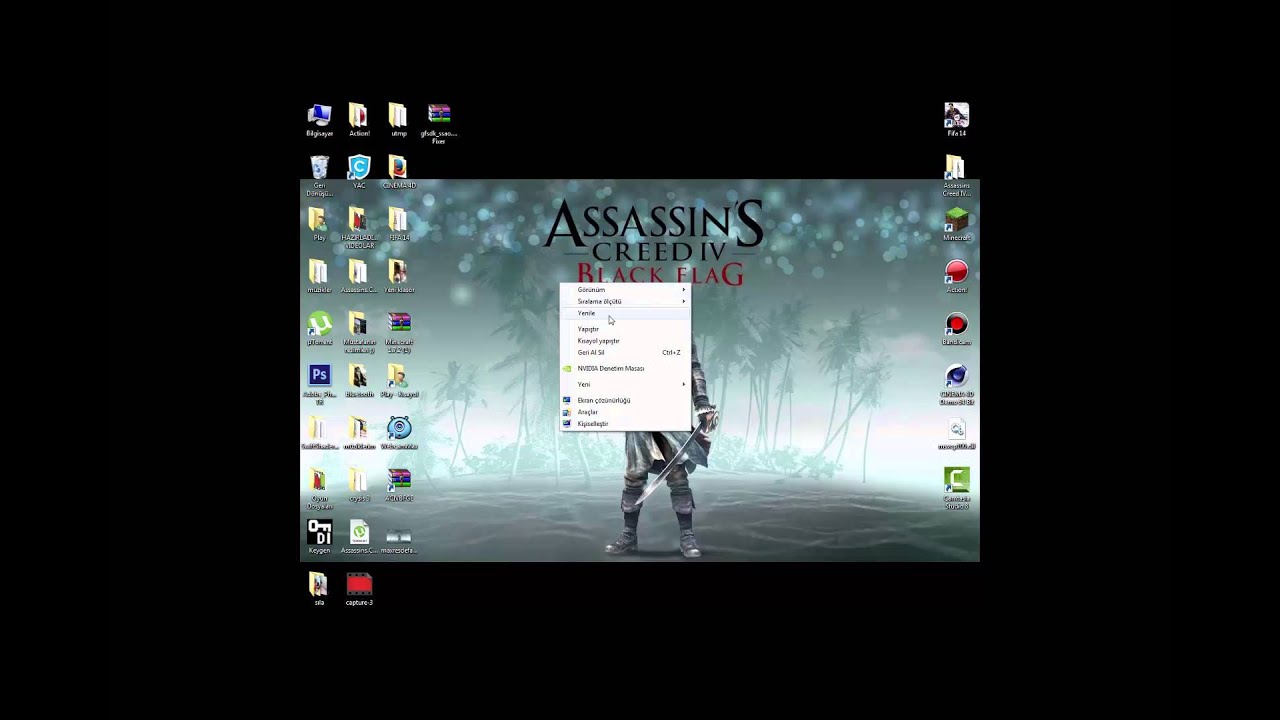Expand the Yeni submenu
The height and width of the screenshot is (720, 1280).
pos(626,384)
